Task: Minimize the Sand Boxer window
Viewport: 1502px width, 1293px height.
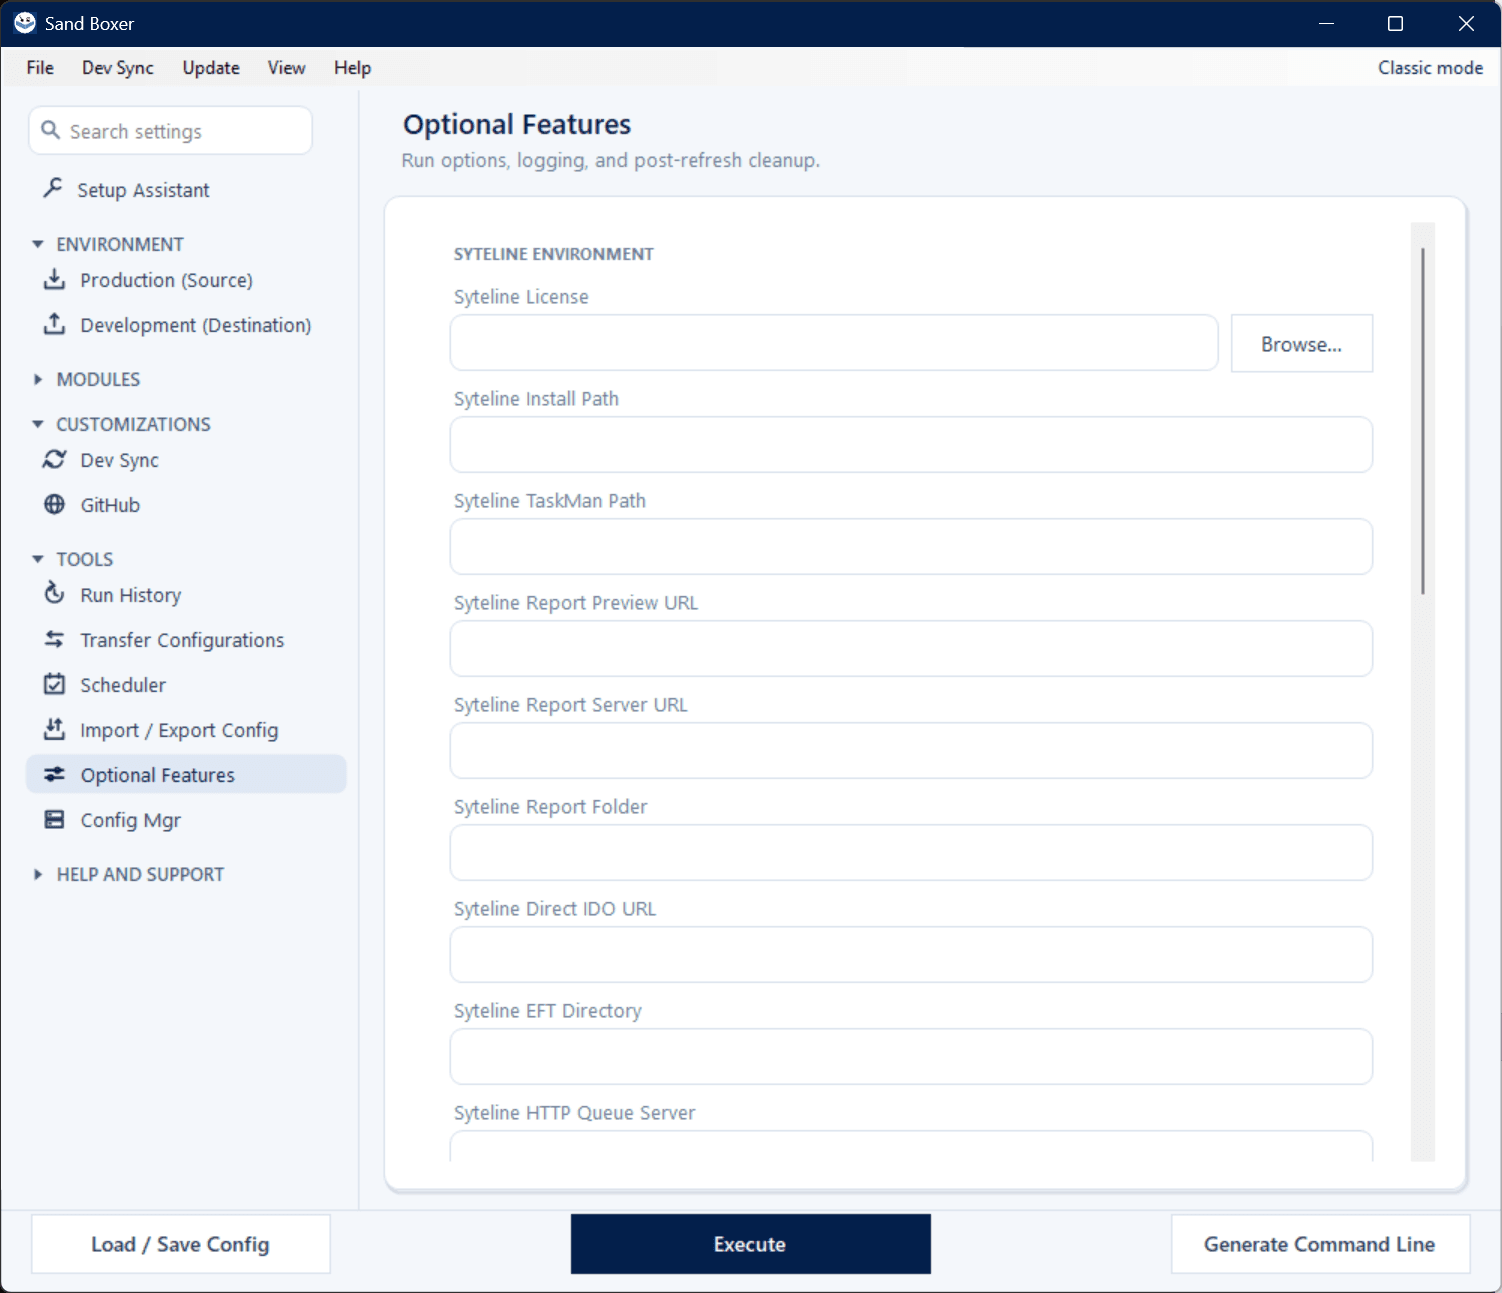Action: (x=1327, y=23)
